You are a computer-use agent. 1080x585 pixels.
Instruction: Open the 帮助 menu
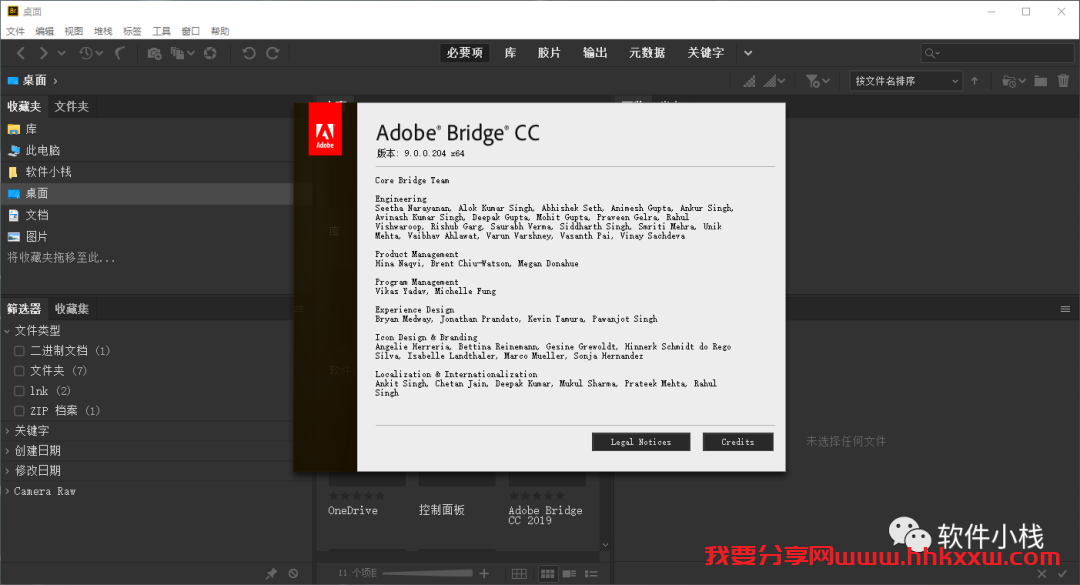point(220,31)
